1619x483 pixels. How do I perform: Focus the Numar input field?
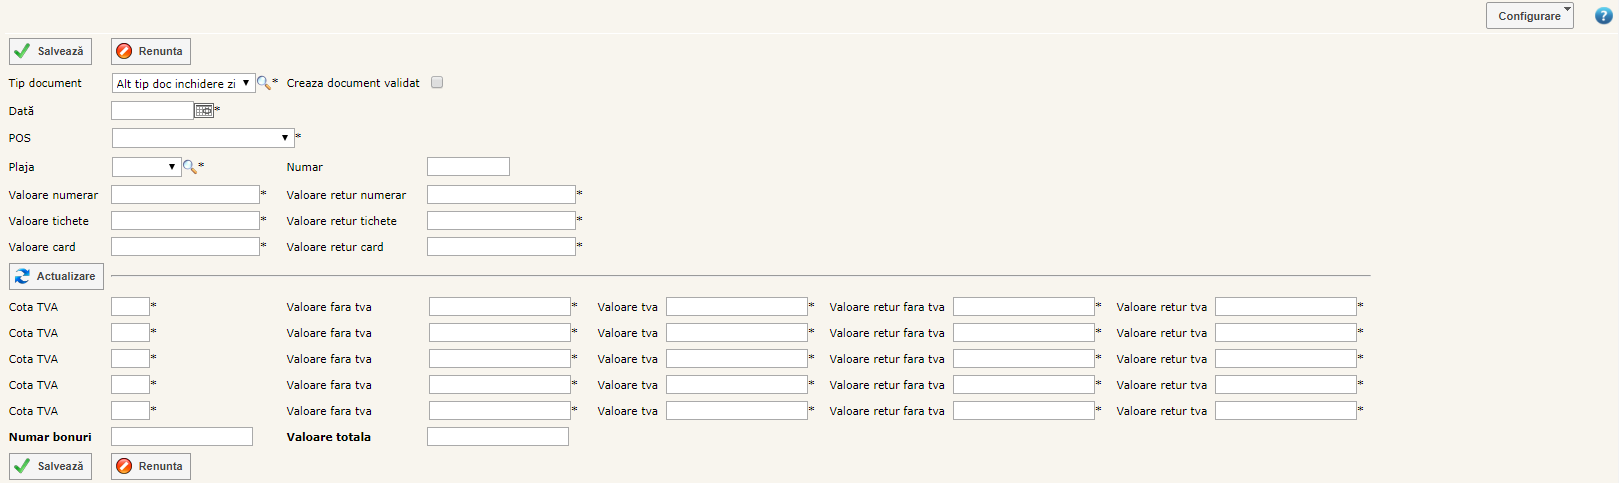point(468,167)
